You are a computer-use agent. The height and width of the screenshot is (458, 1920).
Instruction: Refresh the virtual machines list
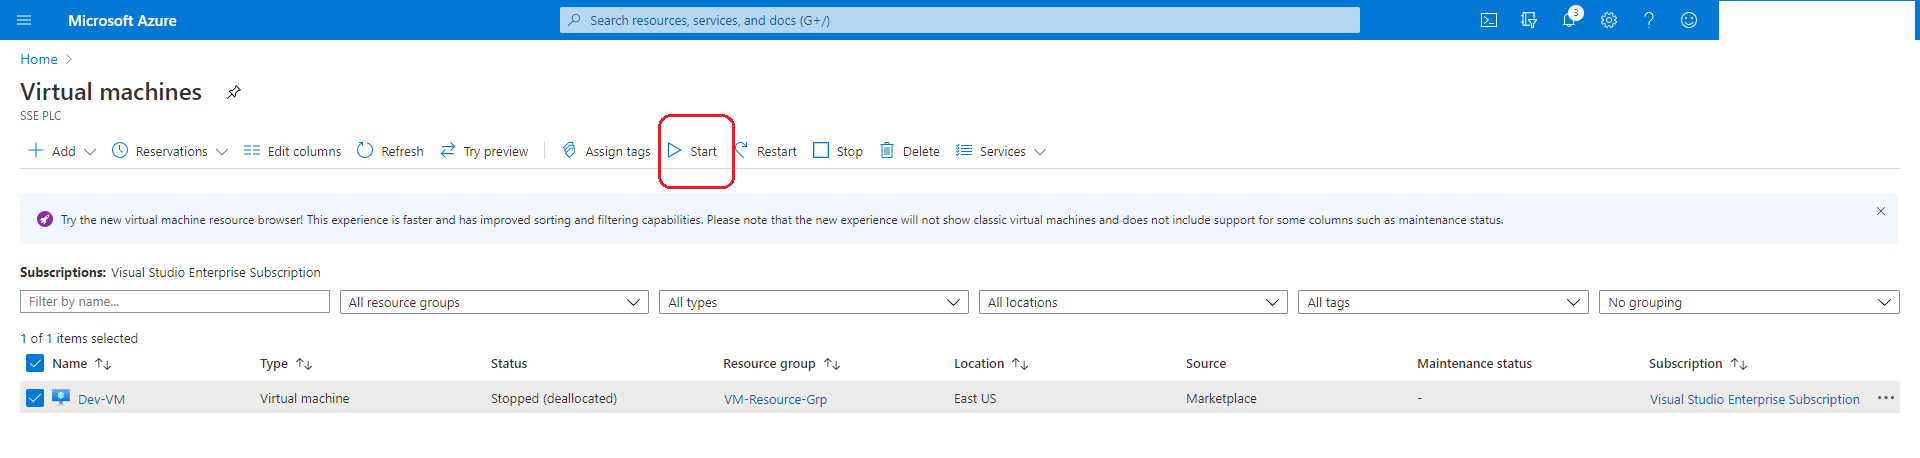[x=390, y=151]
